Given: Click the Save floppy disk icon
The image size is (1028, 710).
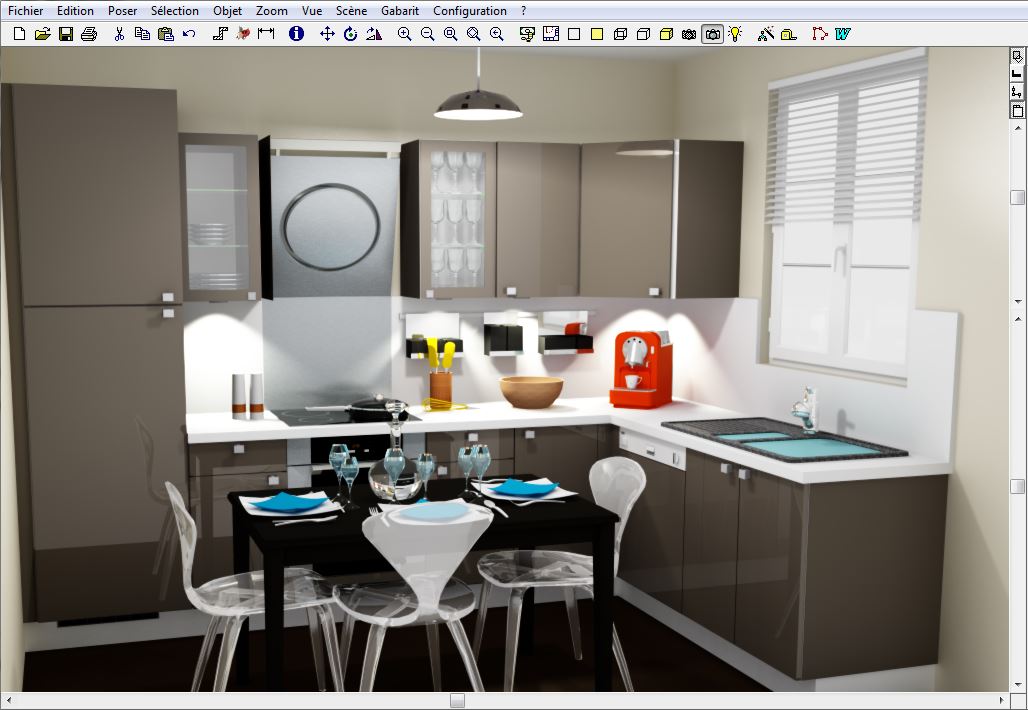Looking at the screenshot, I should pyautogui.click(x=66, y=34).
